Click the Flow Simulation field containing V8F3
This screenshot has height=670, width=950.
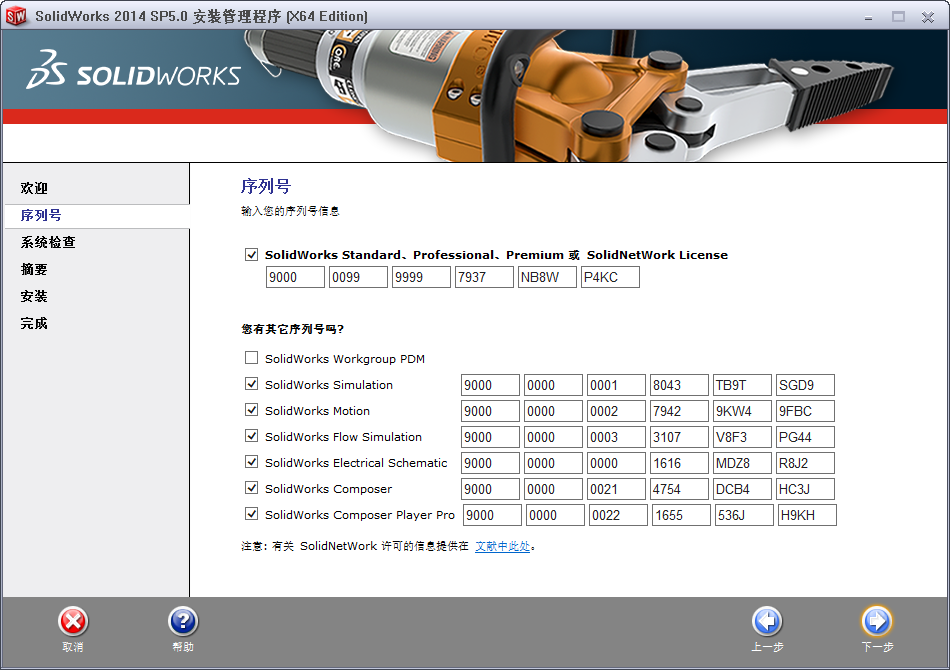coord(742,437)
